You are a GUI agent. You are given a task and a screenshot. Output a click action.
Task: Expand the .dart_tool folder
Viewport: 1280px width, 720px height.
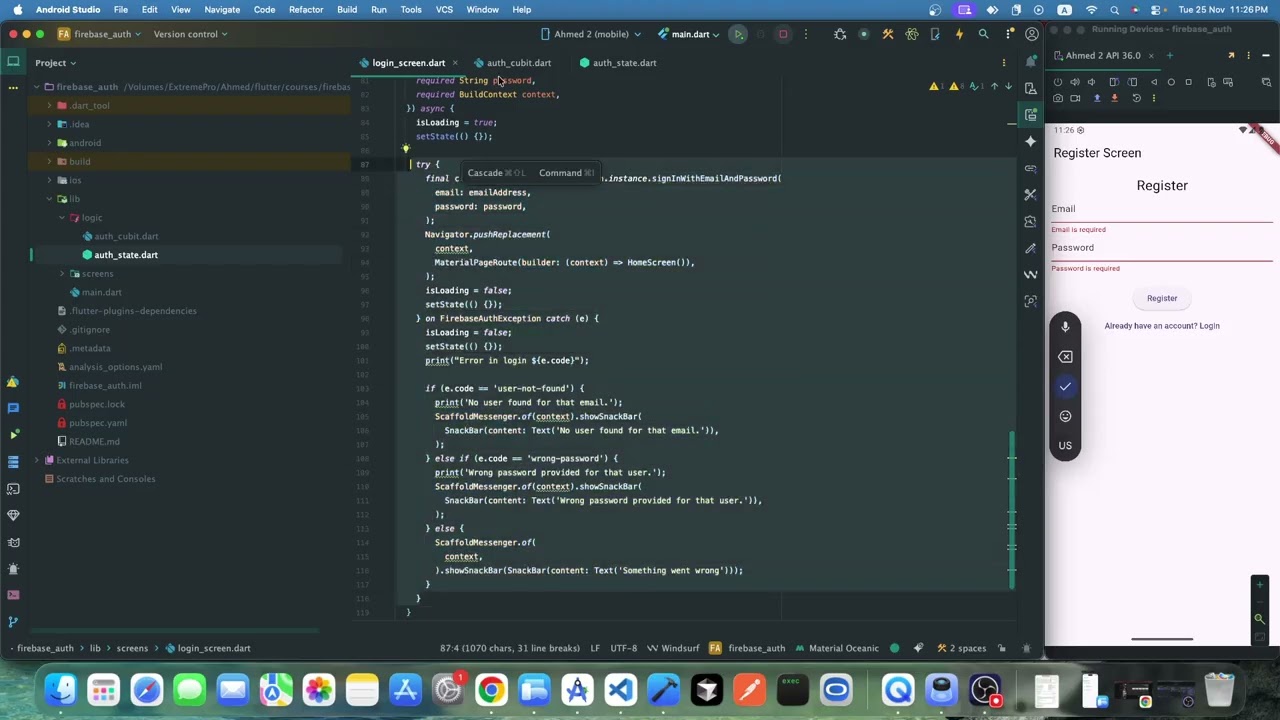point(49,106)
